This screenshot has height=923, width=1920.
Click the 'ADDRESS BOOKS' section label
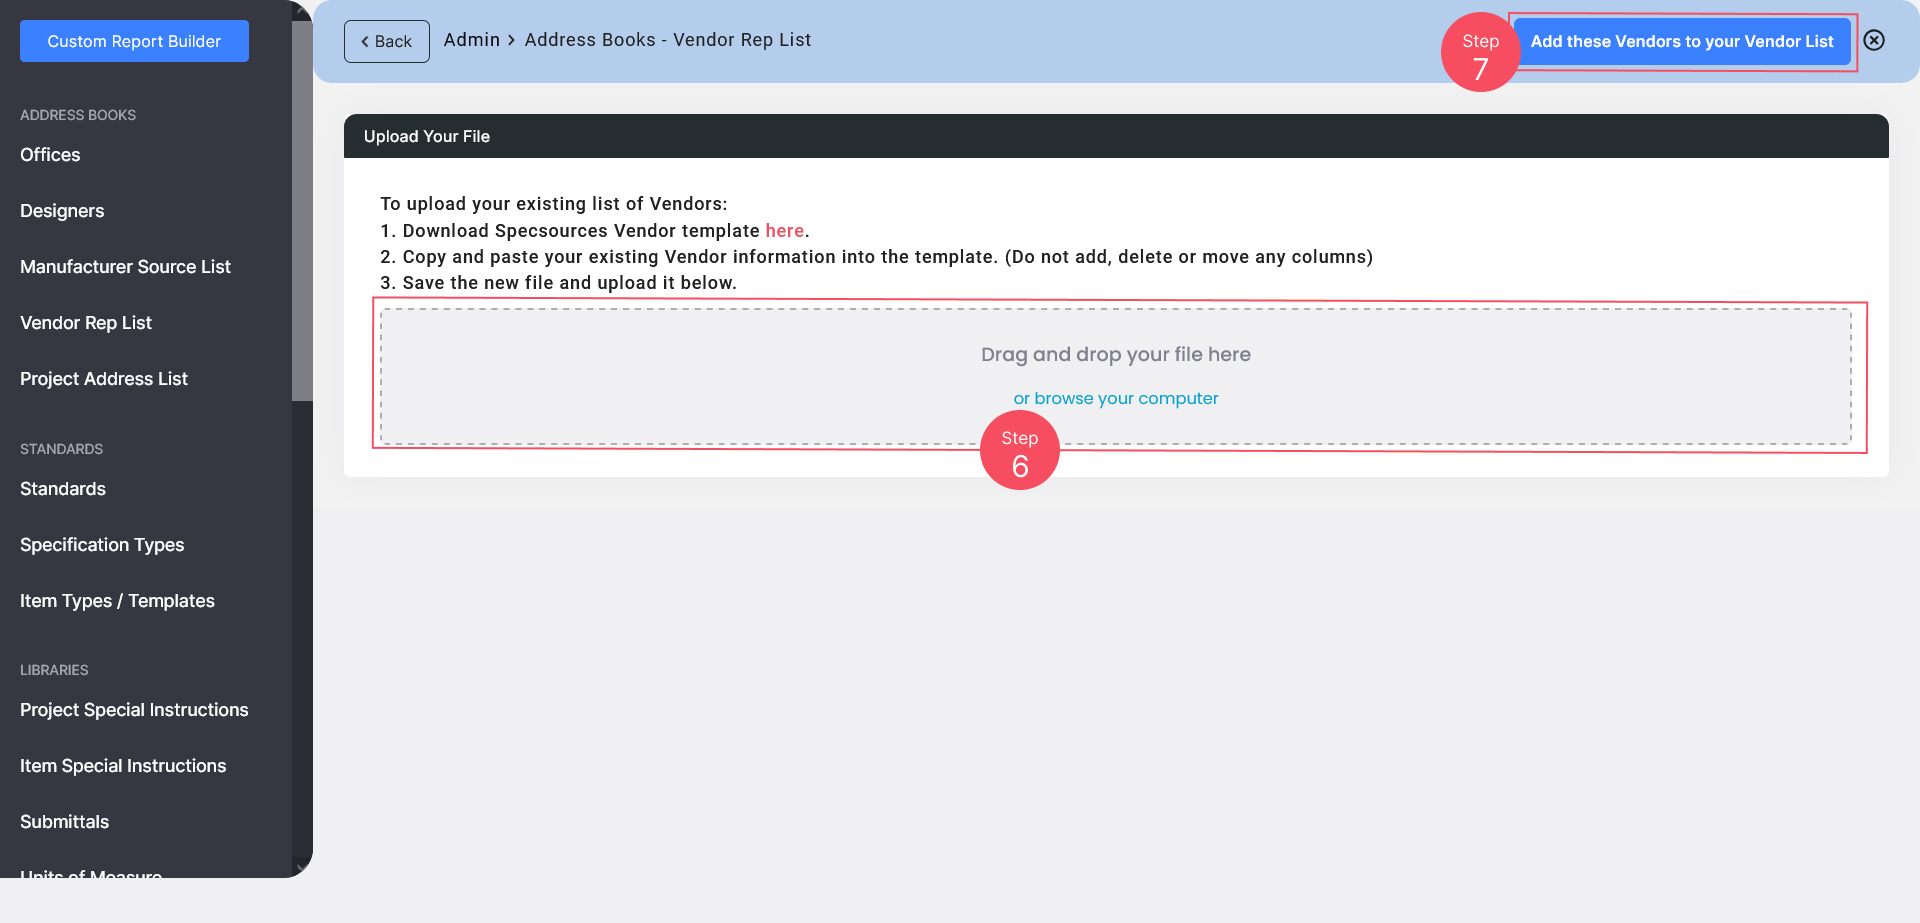coord(78,115)
